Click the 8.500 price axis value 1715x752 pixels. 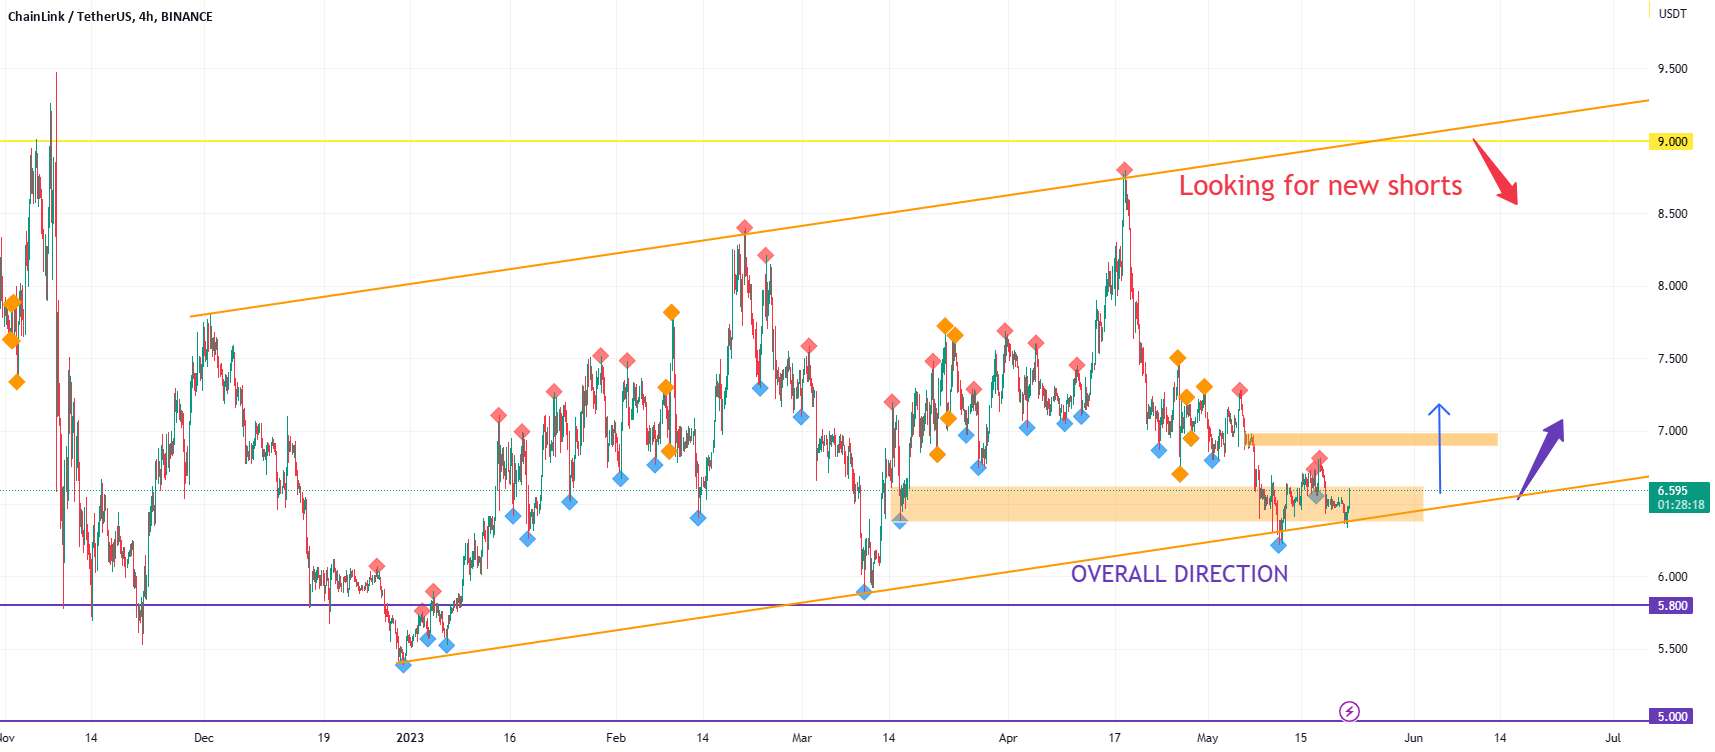1672,214
